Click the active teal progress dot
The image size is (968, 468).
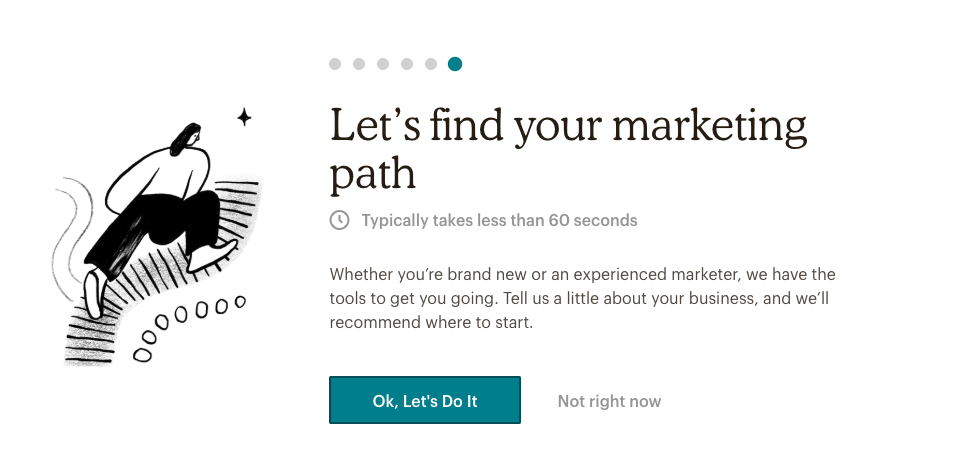pyautogui.click(x=455, y=64)
